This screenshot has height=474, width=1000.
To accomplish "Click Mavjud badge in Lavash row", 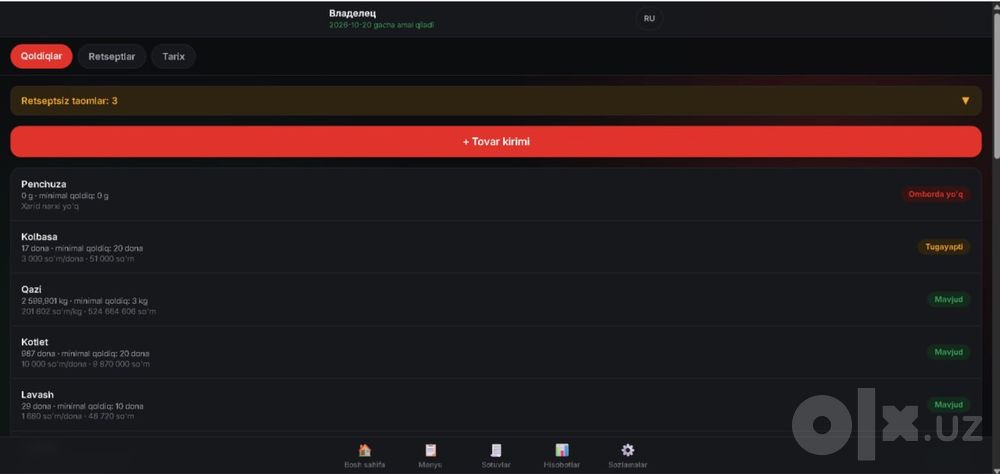I will pos(948,404).
